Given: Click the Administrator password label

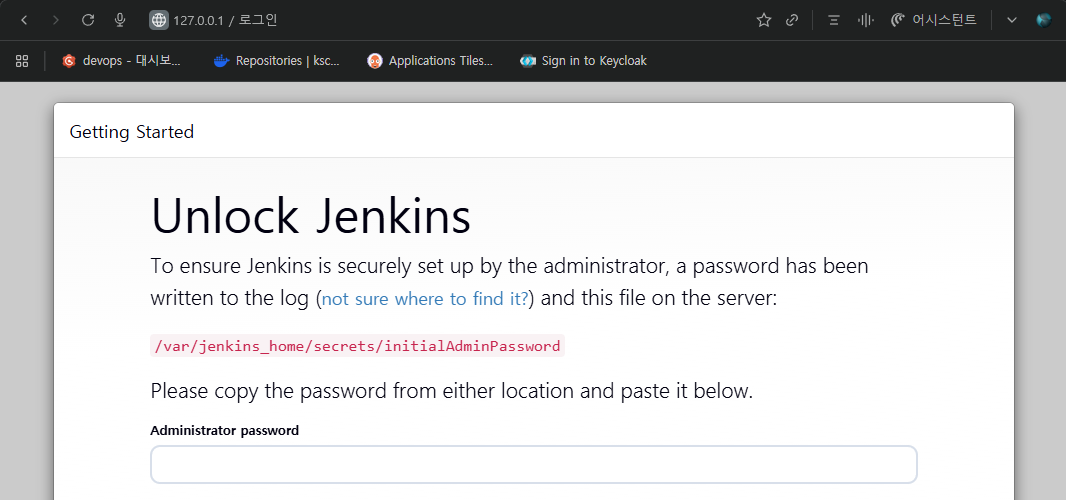Looking at the screenshot, I should pos(224,431).
